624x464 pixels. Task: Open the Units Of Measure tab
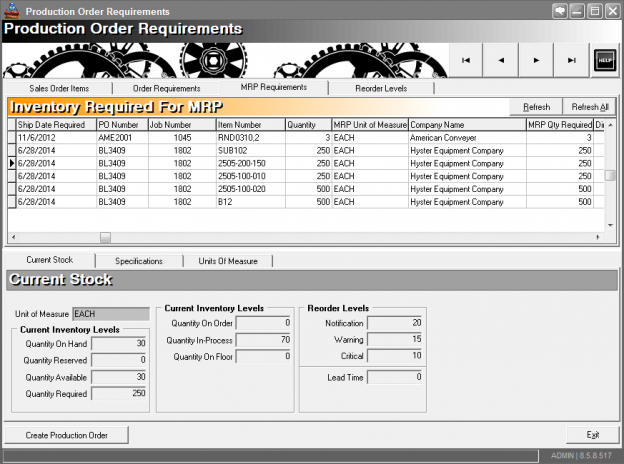(x=228, y=261)
